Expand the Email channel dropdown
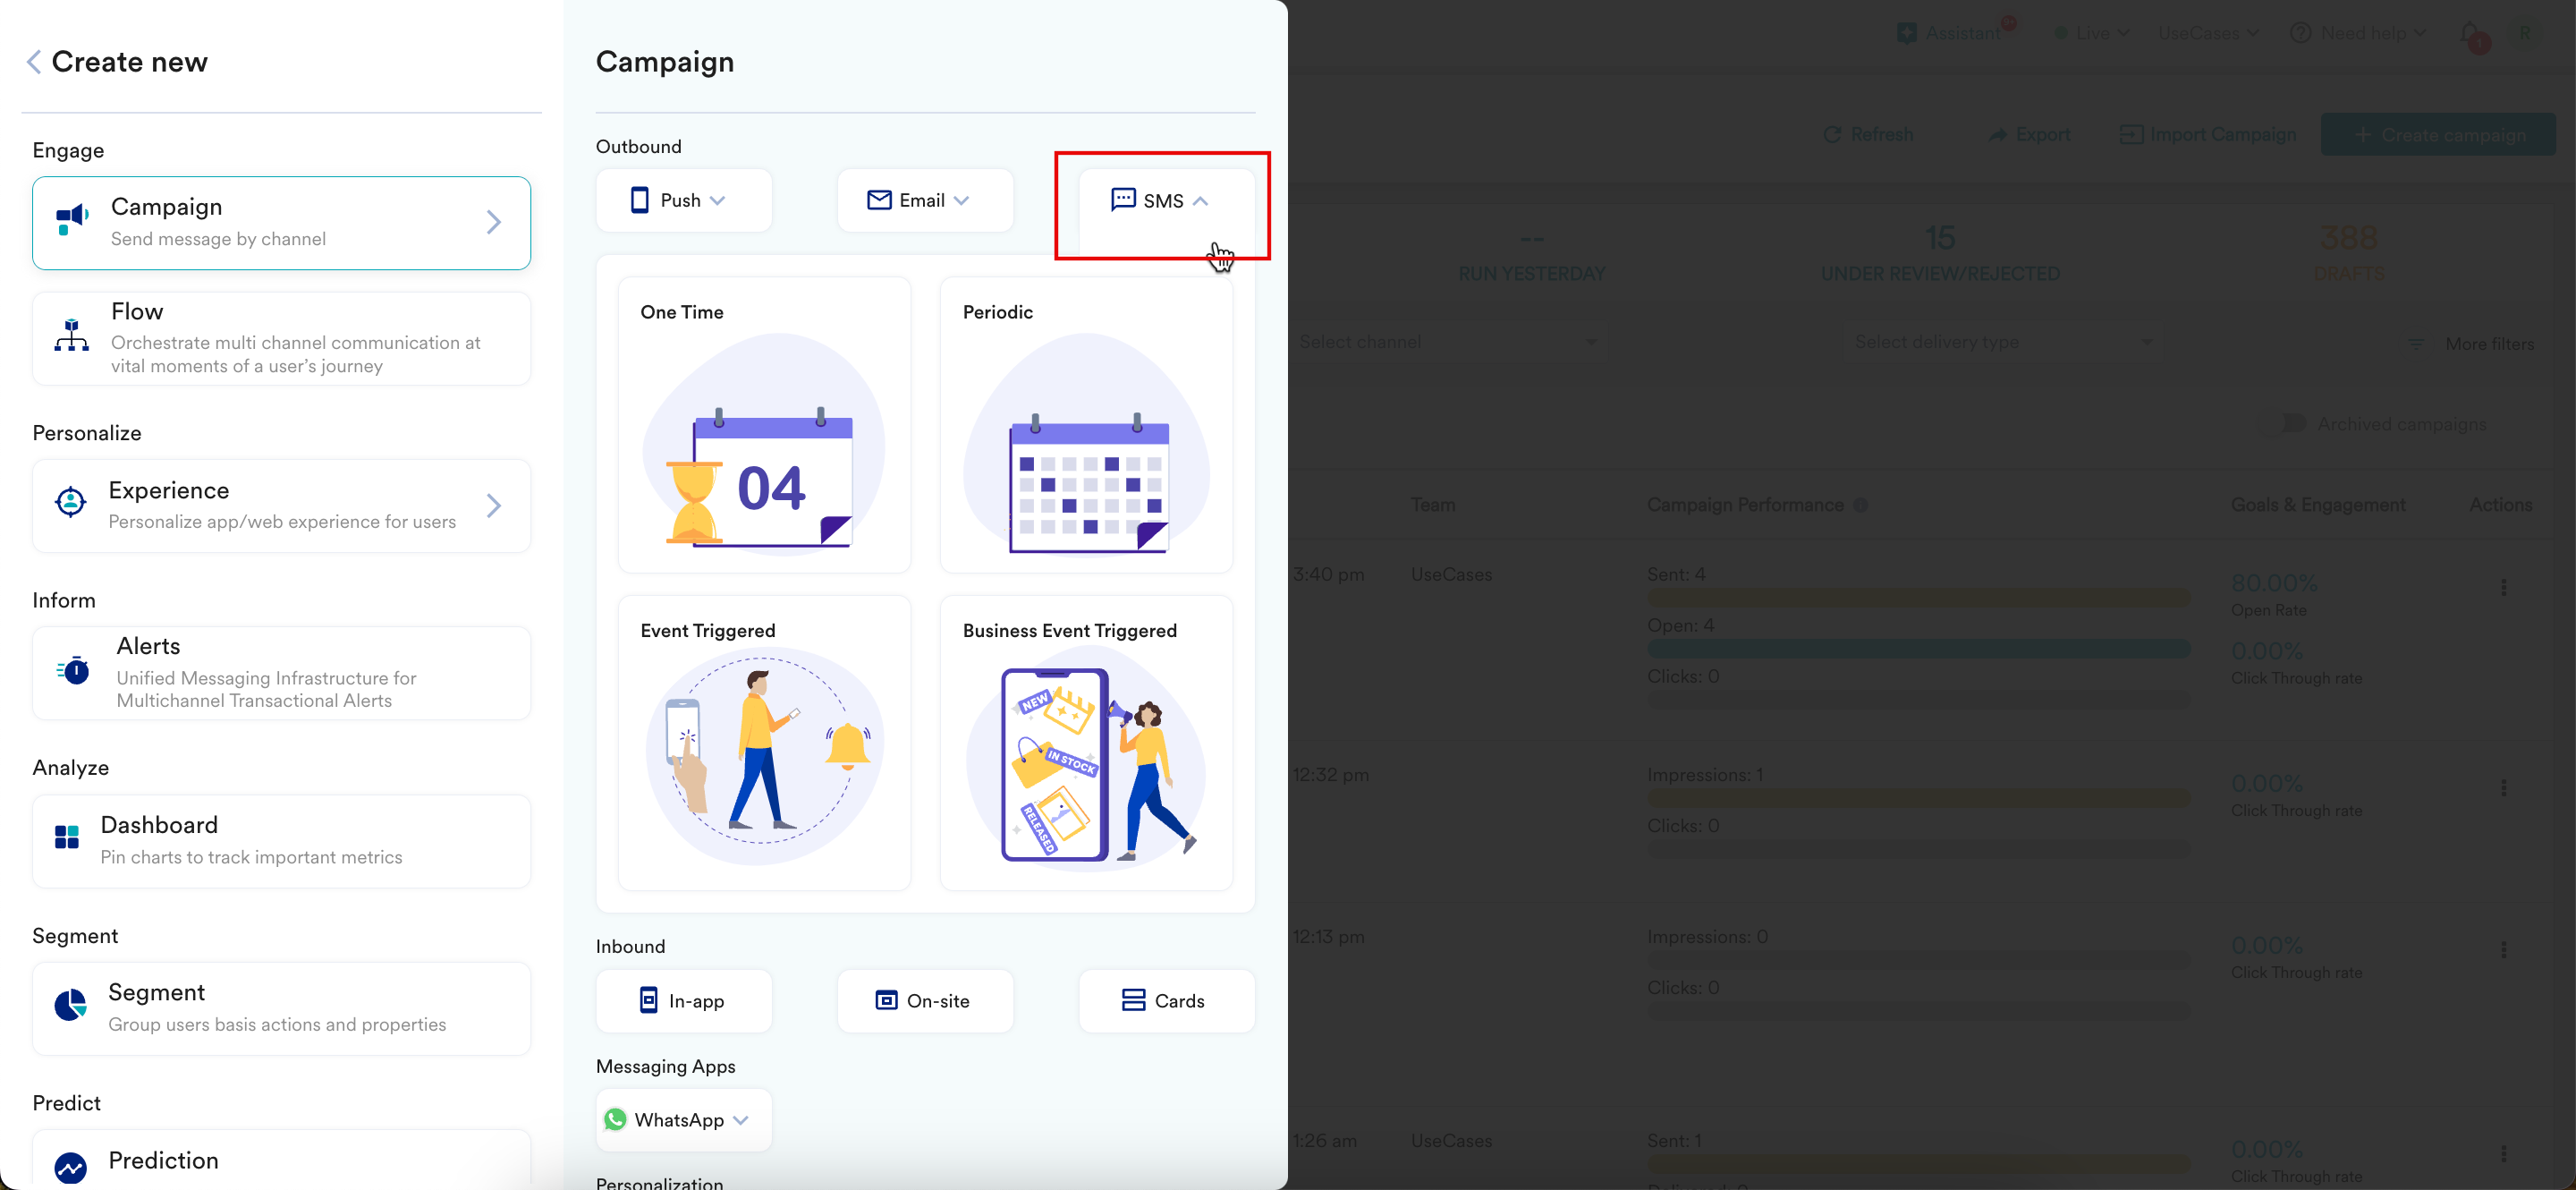 (x=924, y=200)
